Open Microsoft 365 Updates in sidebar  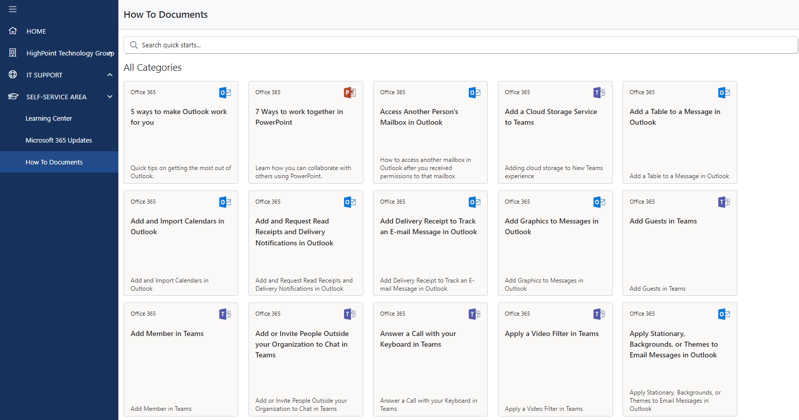point(59,140)
